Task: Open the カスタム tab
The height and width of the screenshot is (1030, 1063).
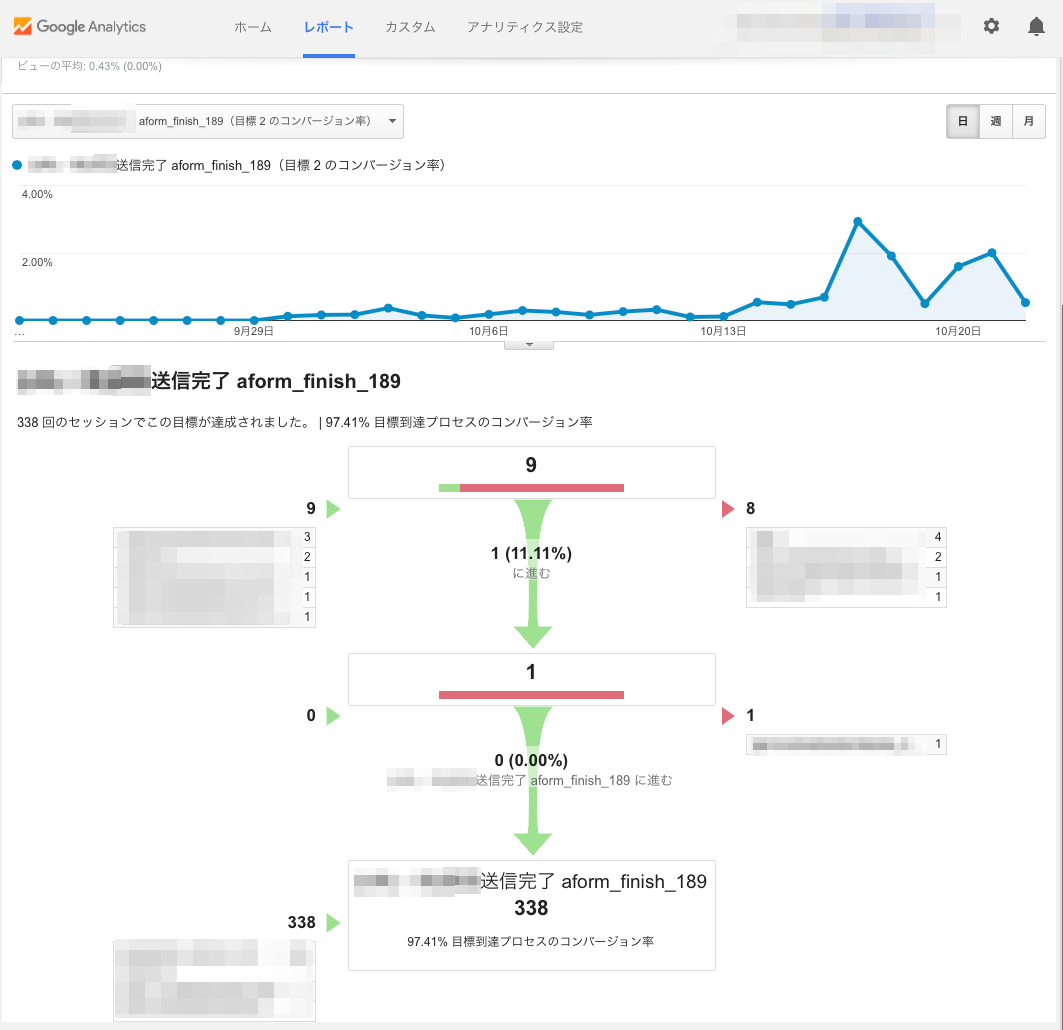Action: click(410, 27)
